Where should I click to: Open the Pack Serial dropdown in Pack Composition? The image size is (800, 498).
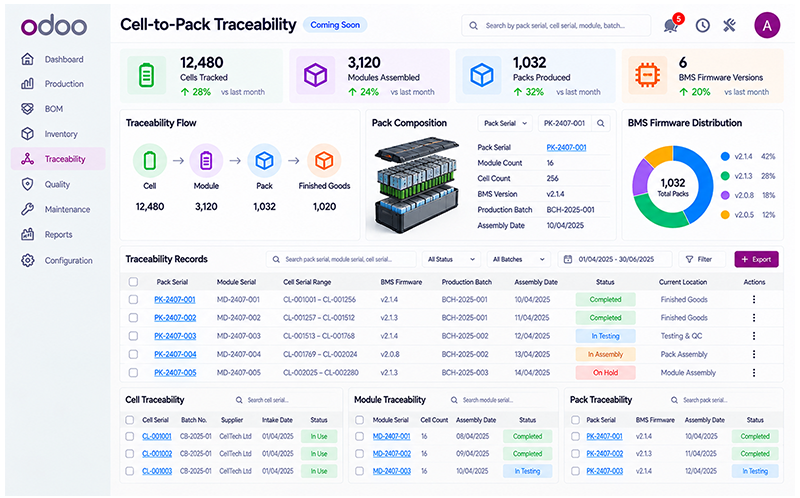point(505,123)
